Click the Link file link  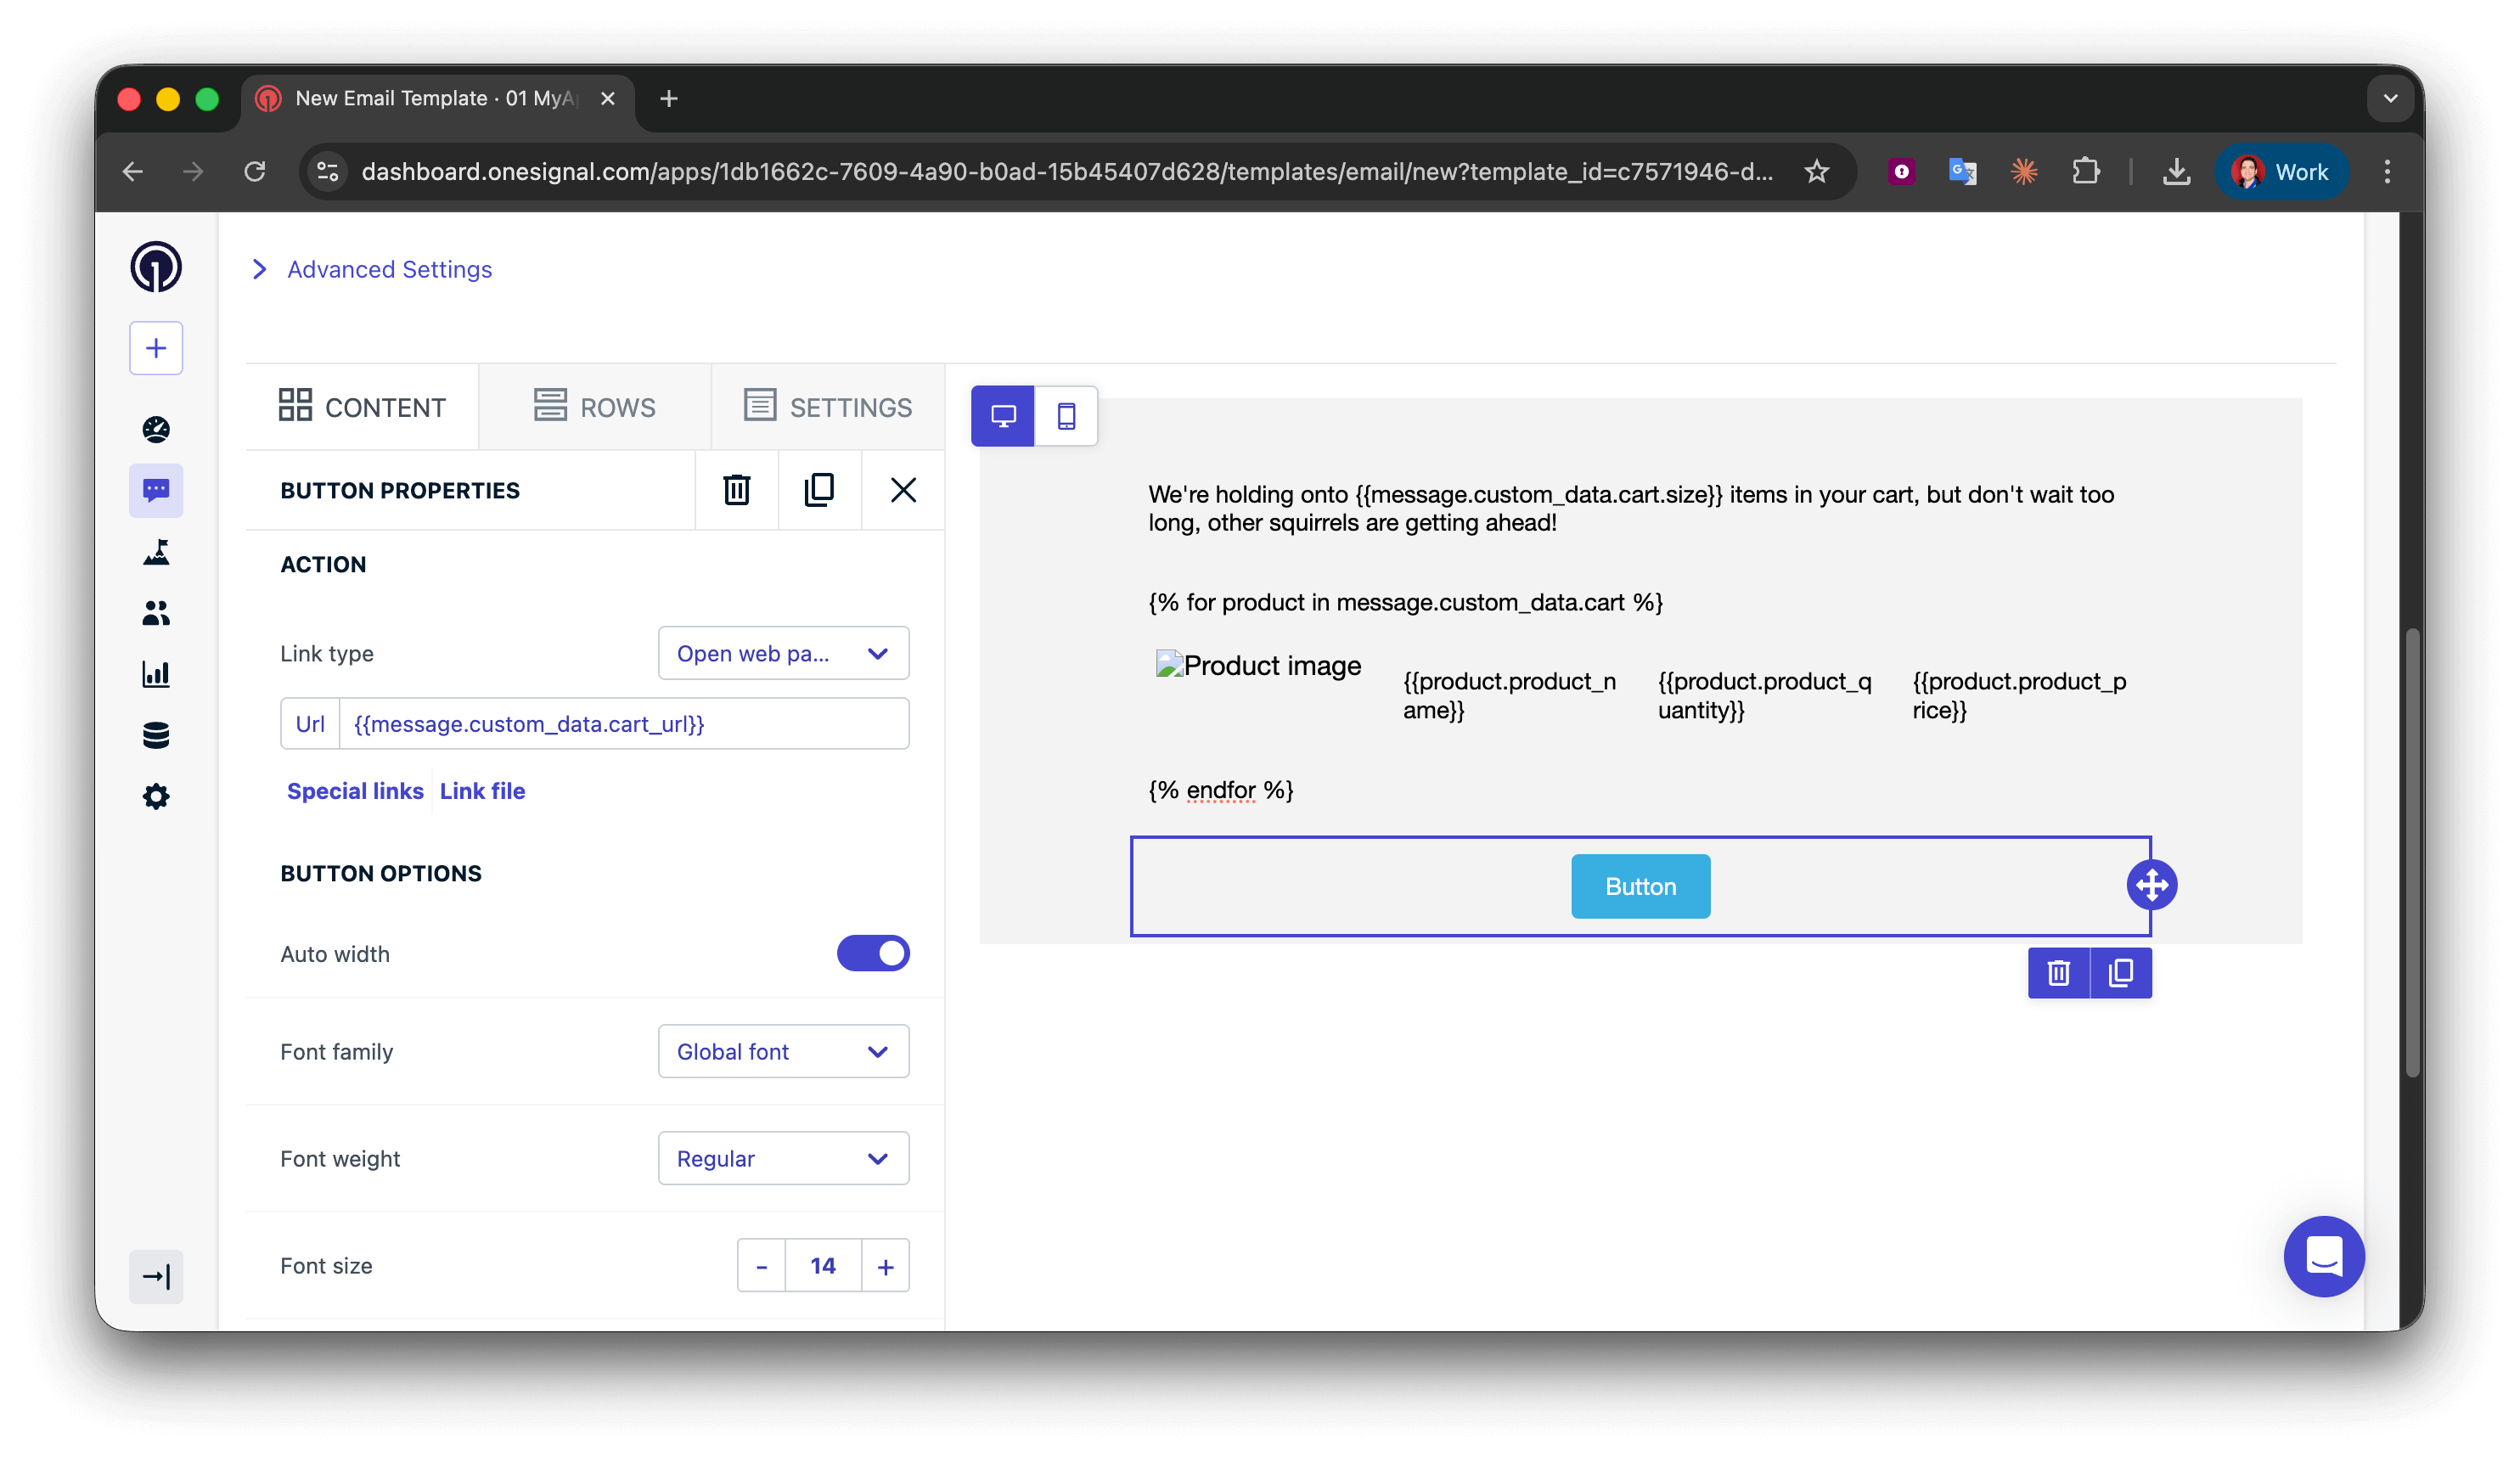click(482, 791)
